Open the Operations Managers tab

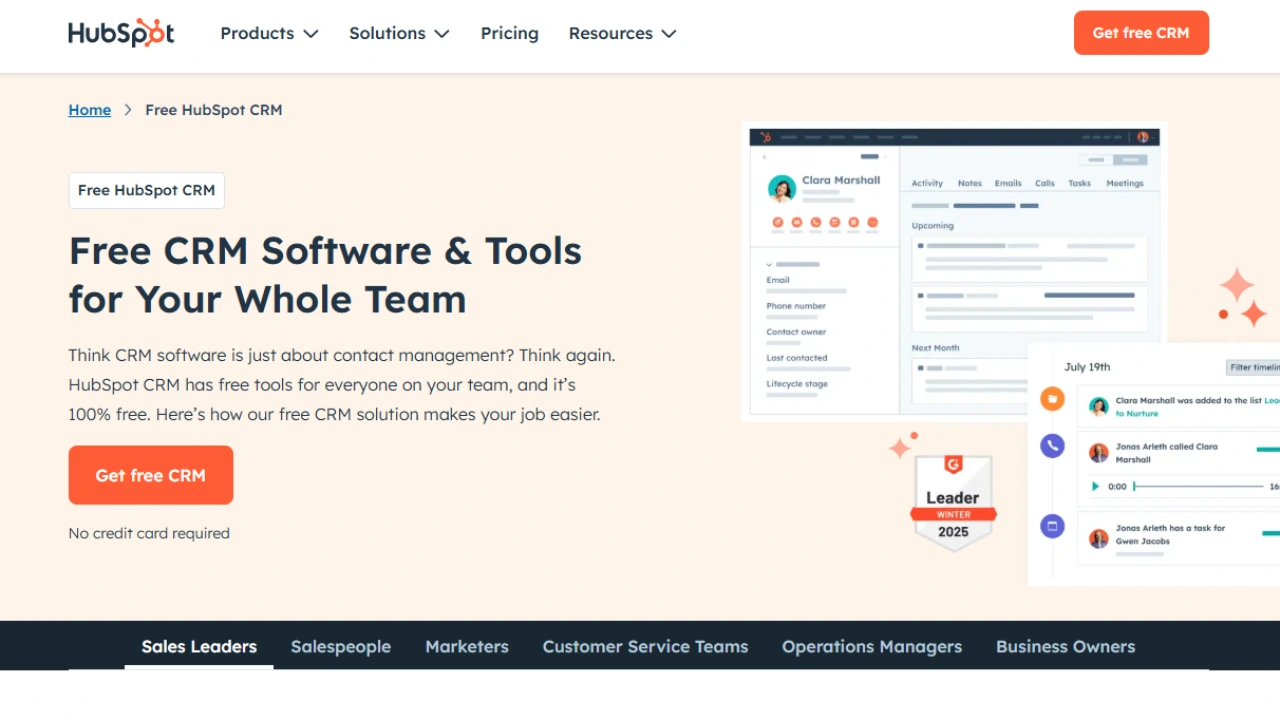click(x=872, y=646)
